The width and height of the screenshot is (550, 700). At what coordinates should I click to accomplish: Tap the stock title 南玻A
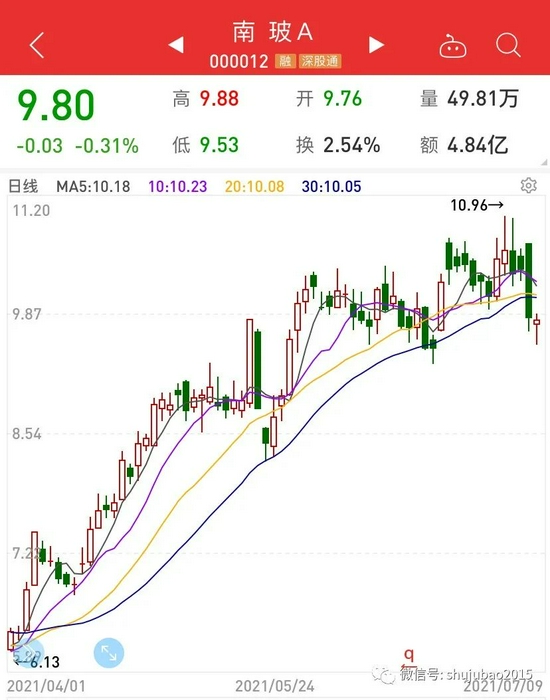tap(273, 32)
